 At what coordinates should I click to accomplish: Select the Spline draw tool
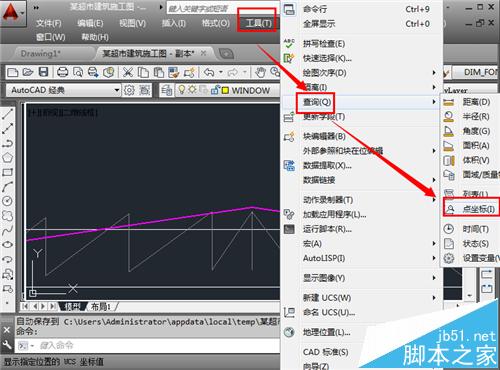pos(7,230)
